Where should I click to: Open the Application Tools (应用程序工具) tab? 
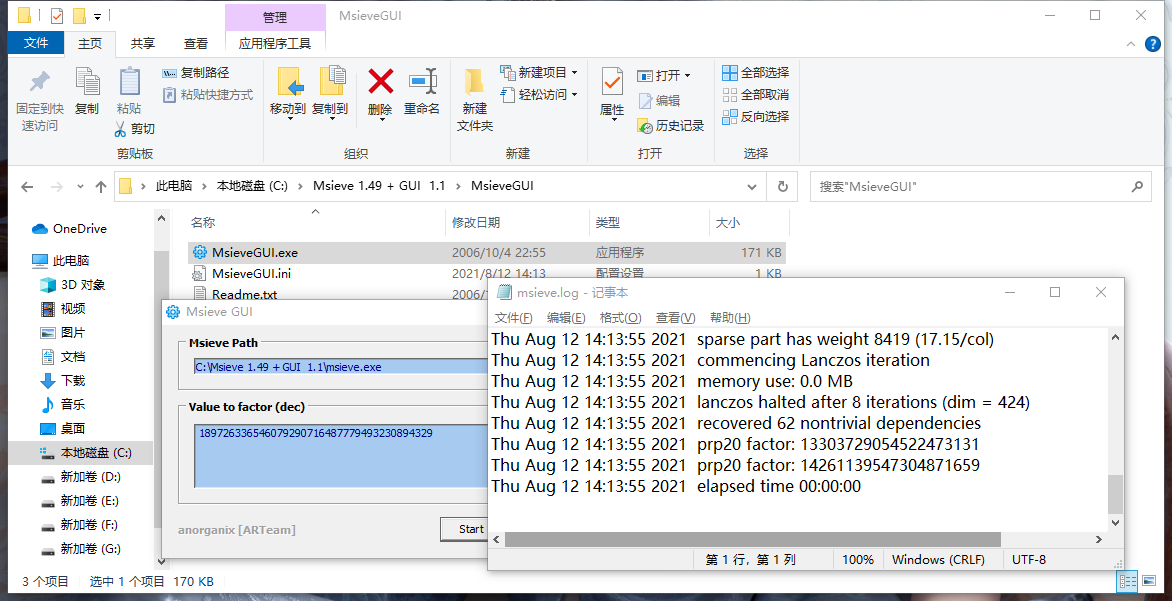275,43
